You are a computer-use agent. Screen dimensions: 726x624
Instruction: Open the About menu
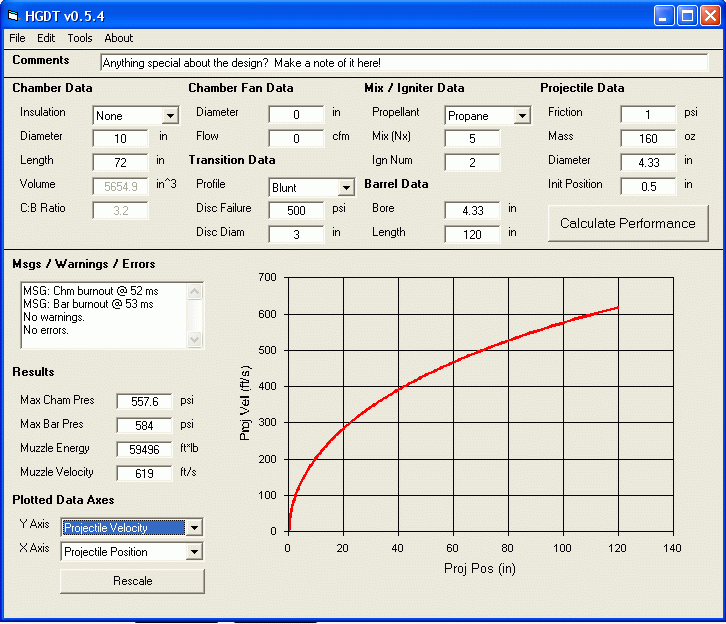coord(118,38)
